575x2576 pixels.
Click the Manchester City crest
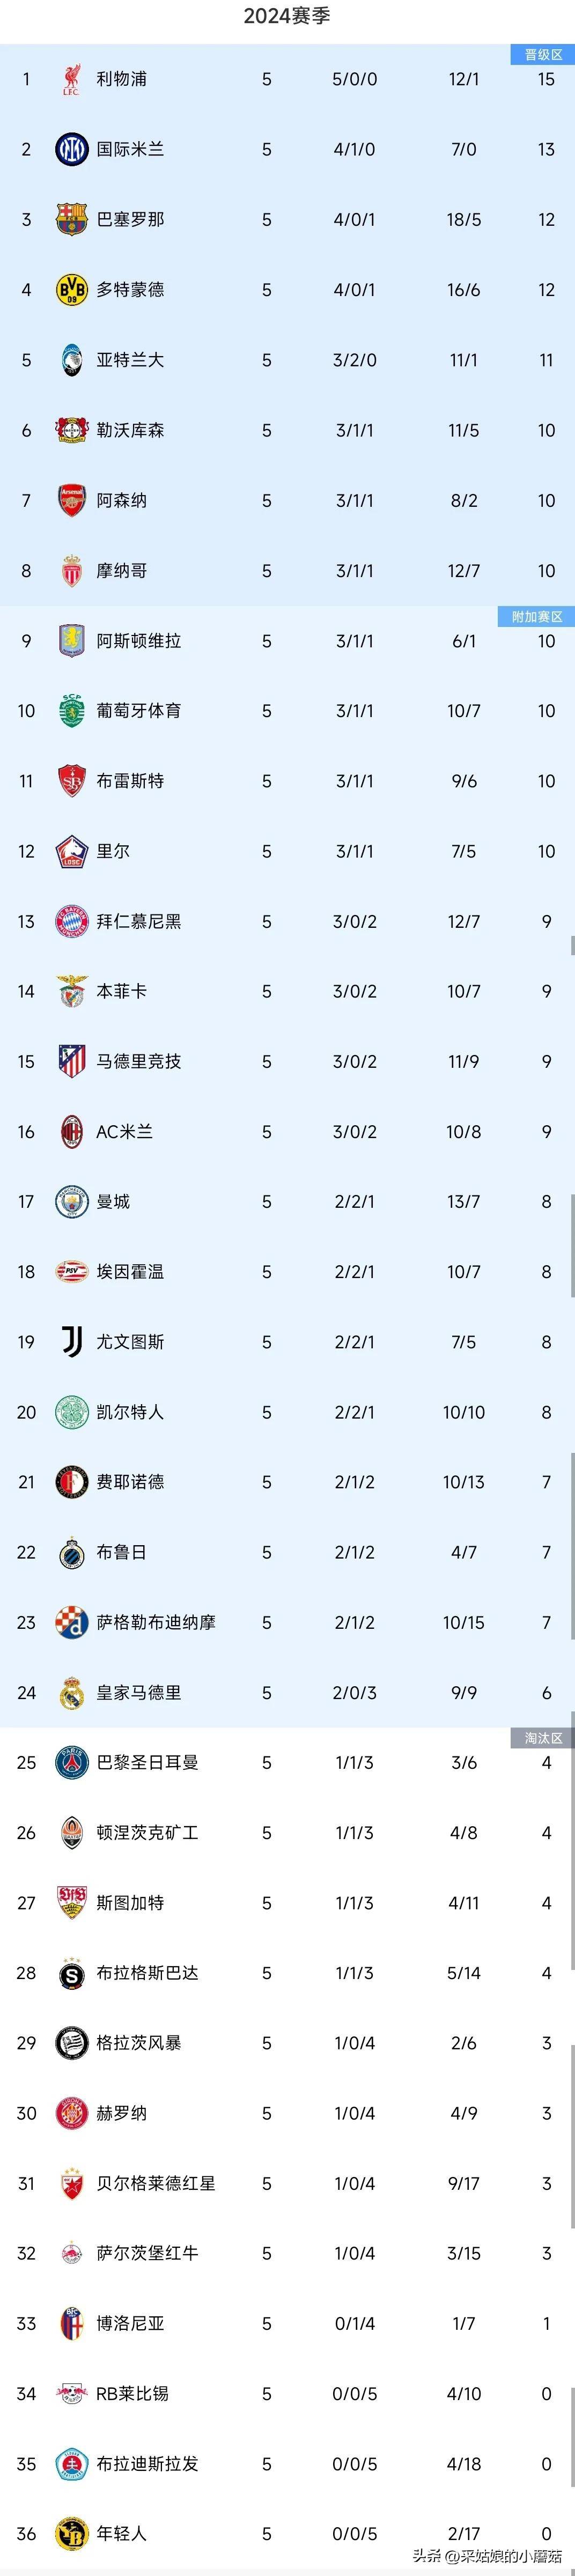(x=71, y=1202)
